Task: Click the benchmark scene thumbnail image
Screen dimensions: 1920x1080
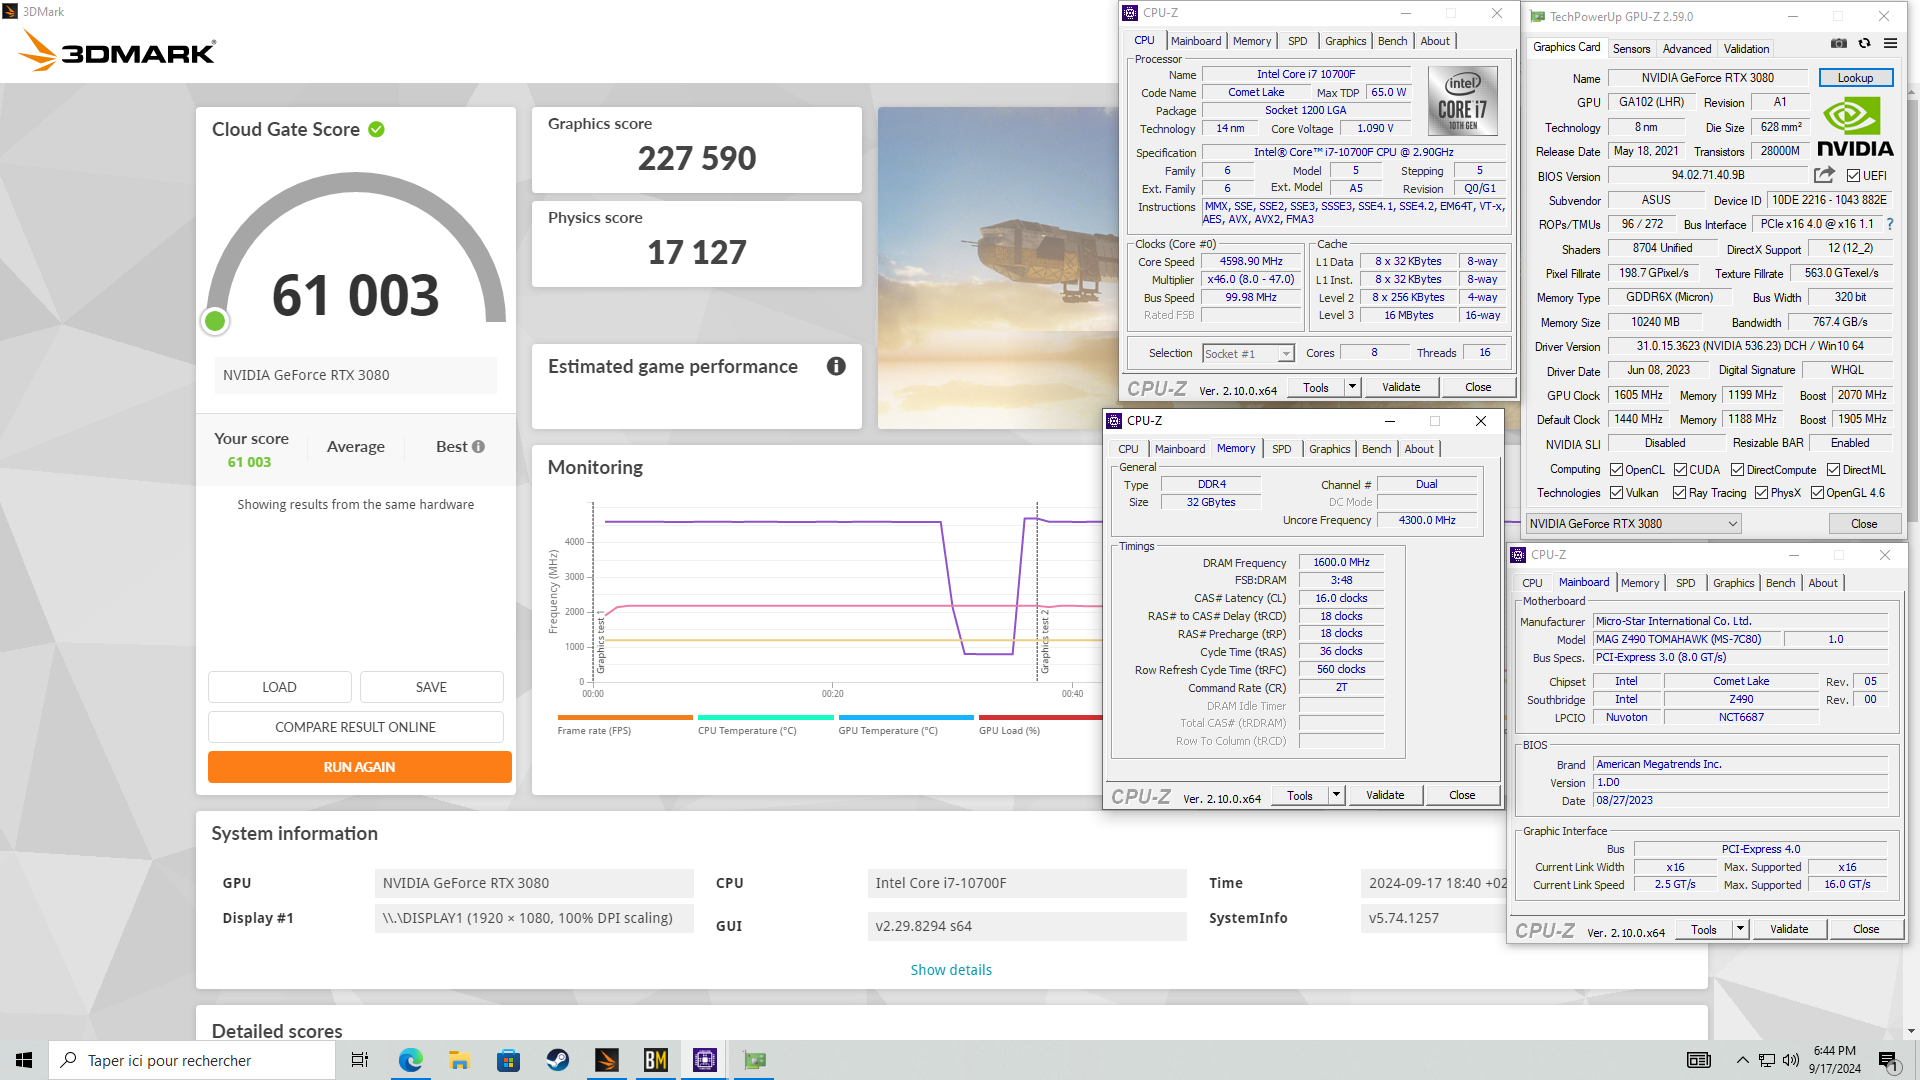Action: (998, 268)
